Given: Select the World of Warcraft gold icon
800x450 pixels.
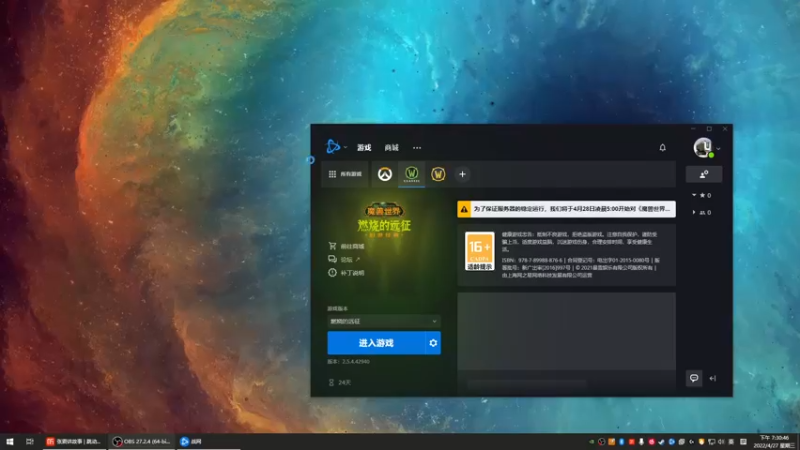Looking at the screenshot, I should pyautogui.click(x=438, y=174).
